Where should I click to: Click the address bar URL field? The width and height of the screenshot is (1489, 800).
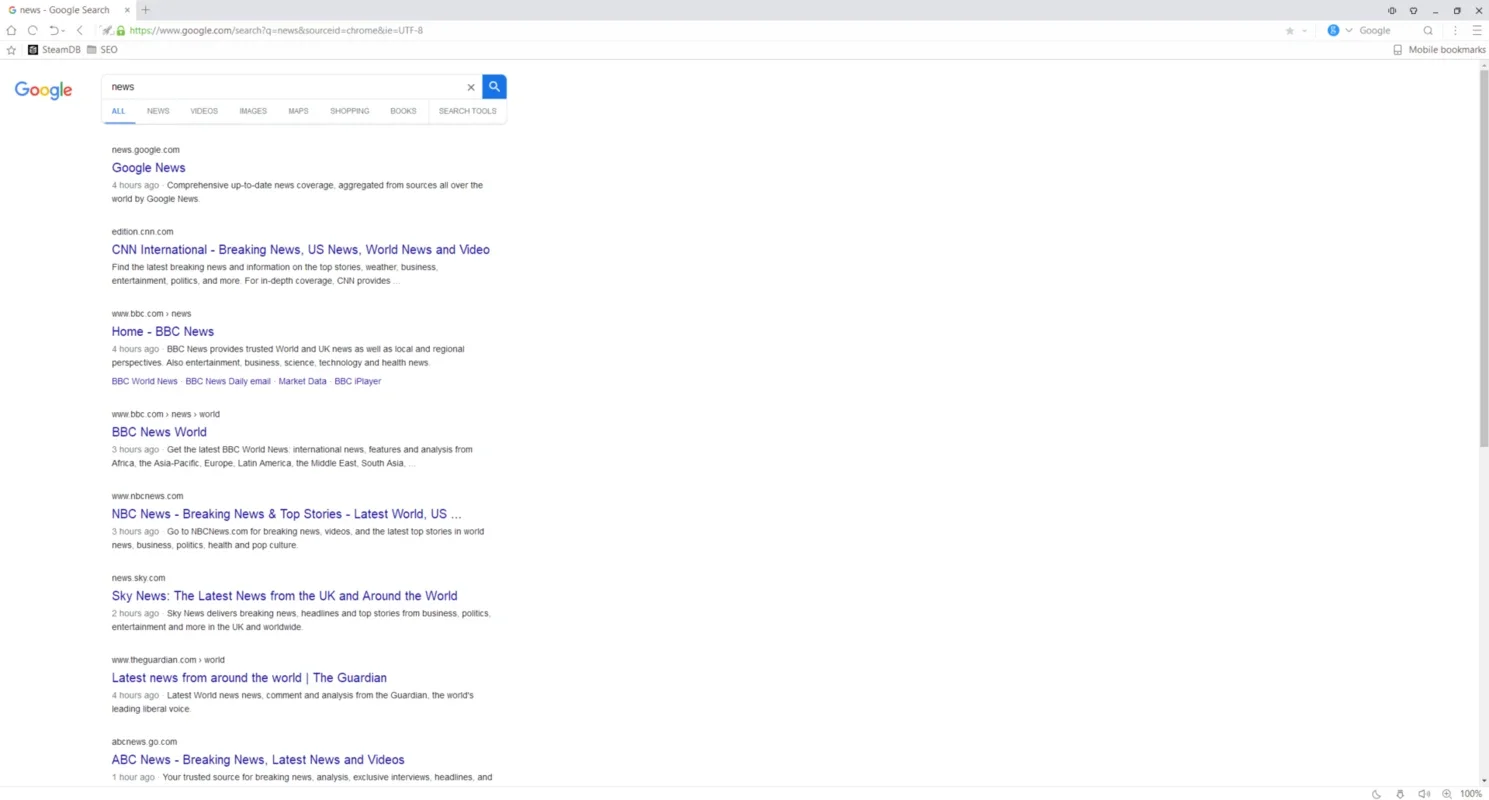(x=700, y=30)
